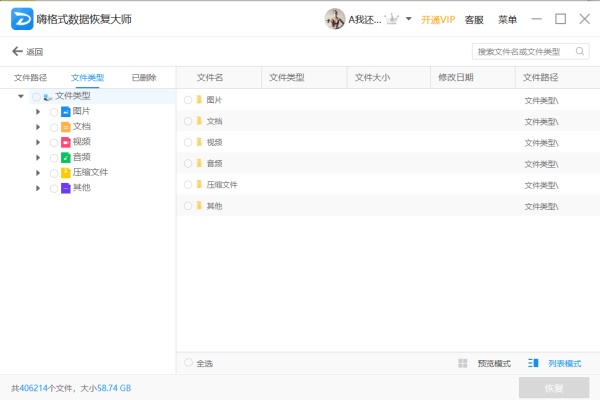Click the 58.74 GB size text
Viewport: 600px width, 400px height.
pyautogui.click(x=114, y=388)
